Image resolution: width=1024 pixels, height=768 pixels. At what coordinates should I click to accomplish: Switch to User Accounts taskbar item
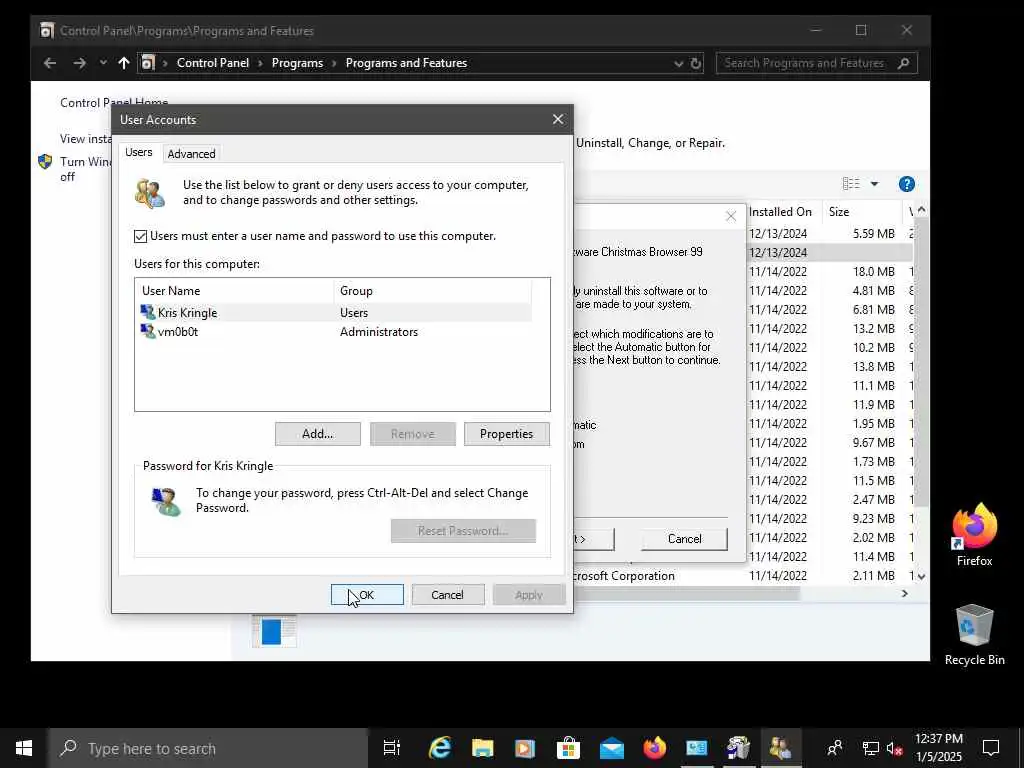tap(781, 748)
